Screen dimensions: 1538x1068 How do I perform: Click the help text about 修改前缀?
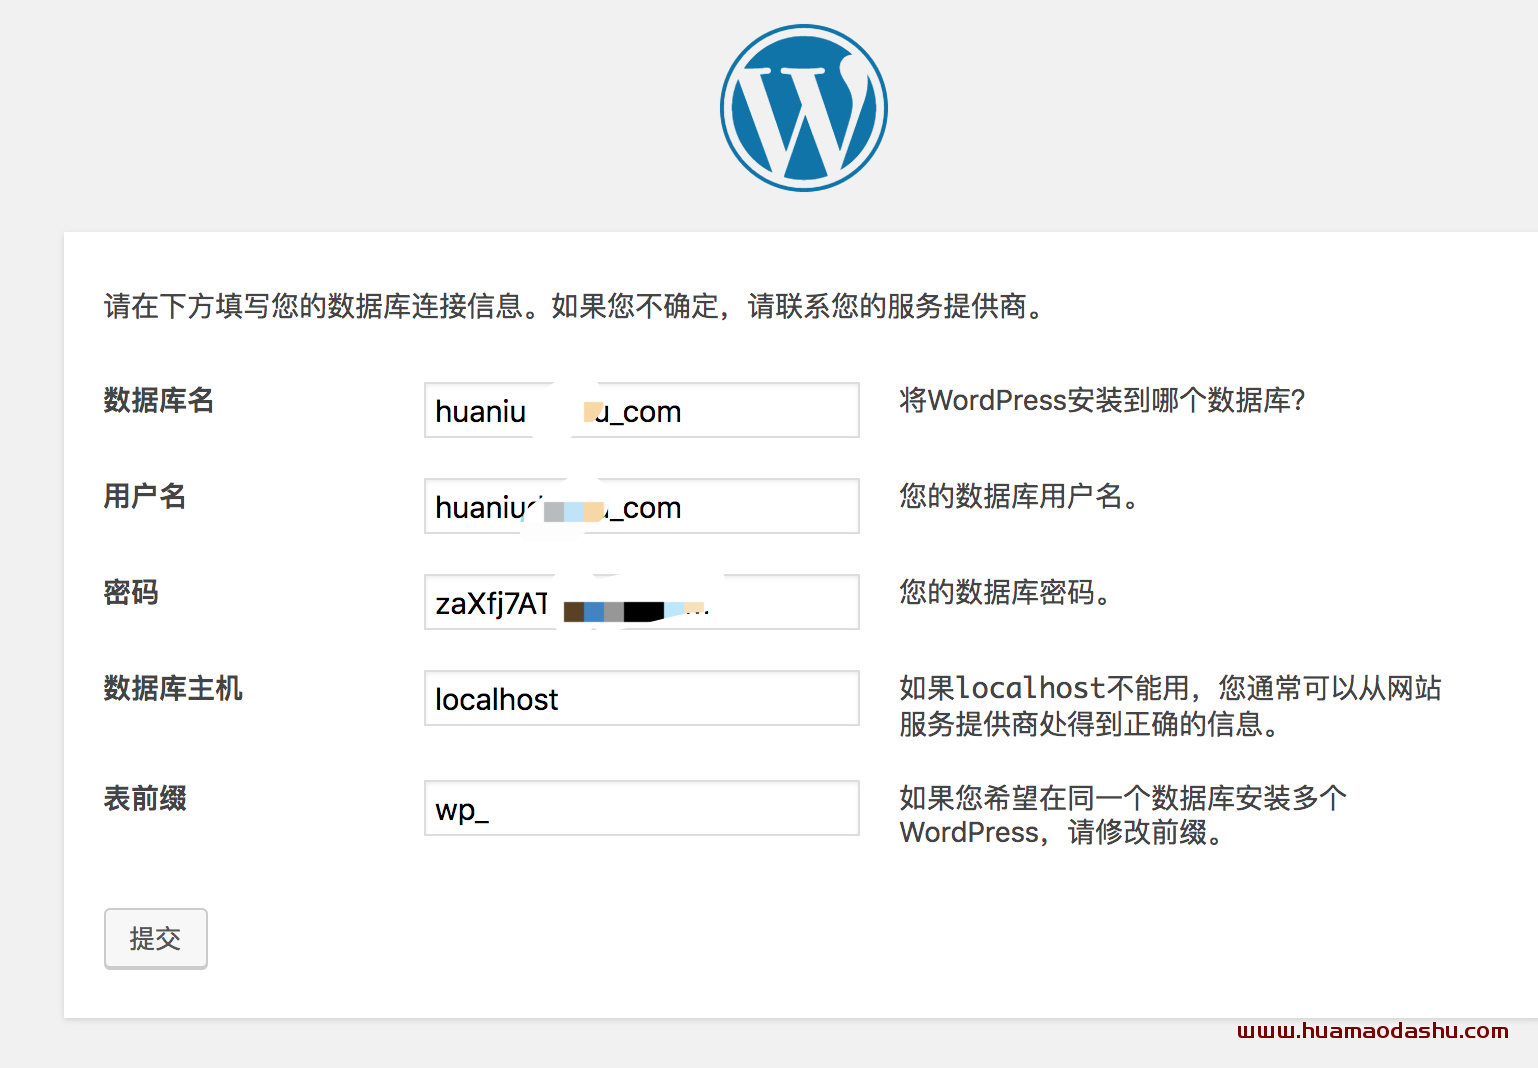[1123, 815]
